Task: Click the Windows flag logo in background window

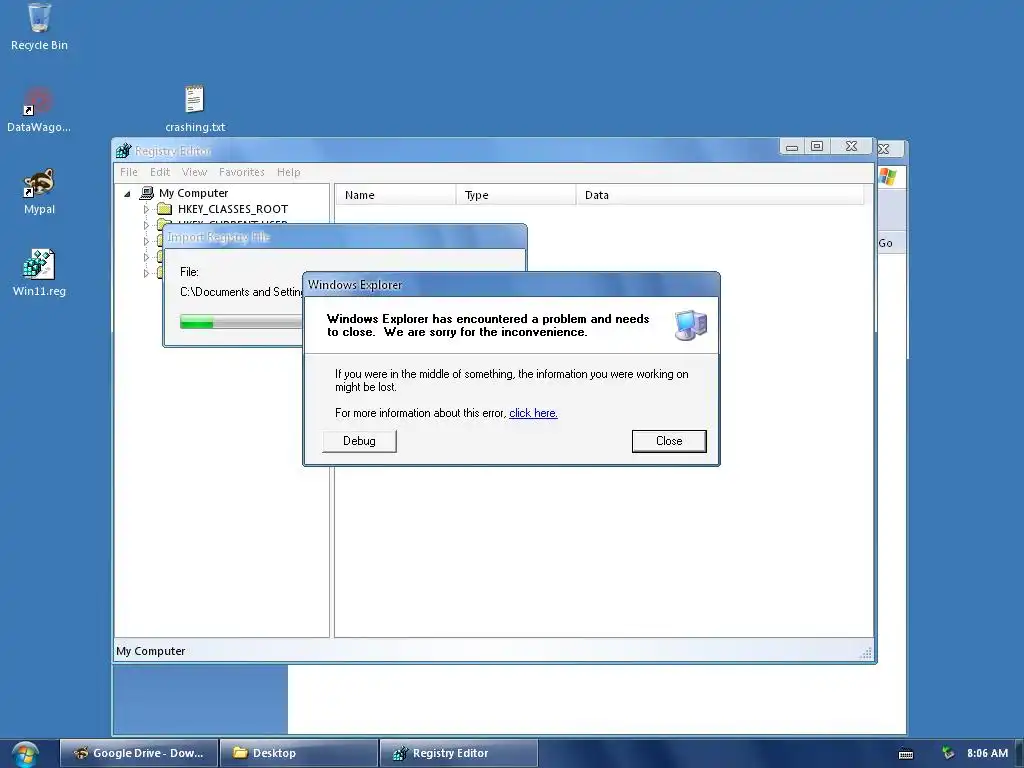Action: [x=888, y=176]
